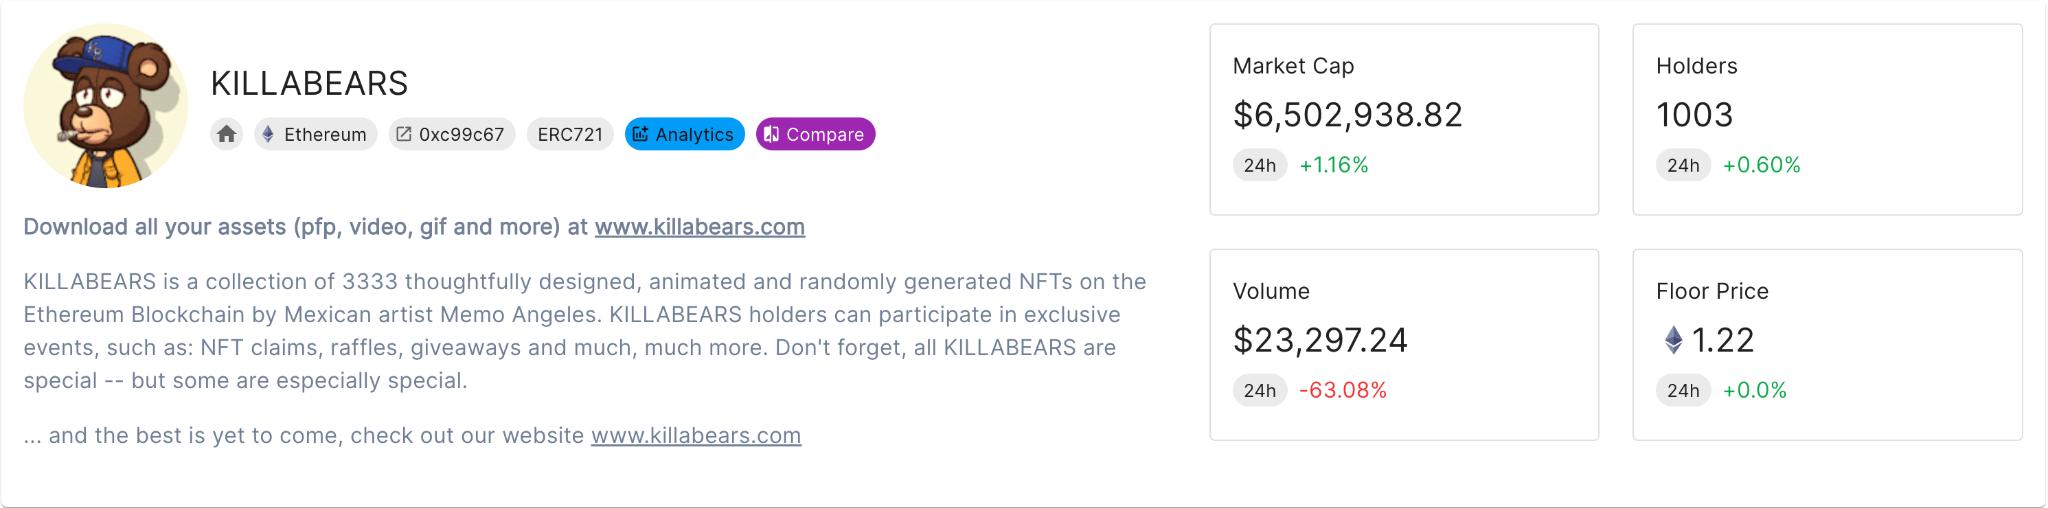
Task: Click the external link icon beside 0xc99c67
Action: pos(404,134)
